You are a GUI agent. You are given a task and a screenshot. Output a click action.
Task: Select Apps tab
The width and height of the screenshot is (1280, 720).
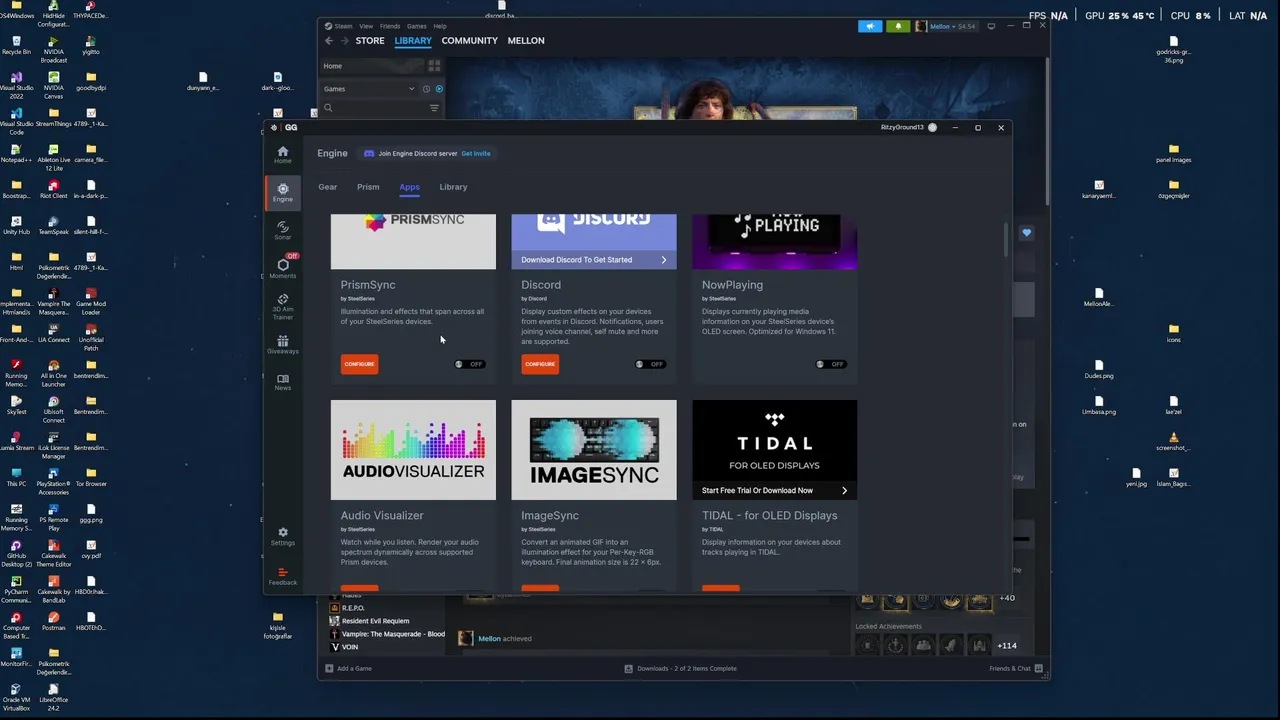pos(409,187)
